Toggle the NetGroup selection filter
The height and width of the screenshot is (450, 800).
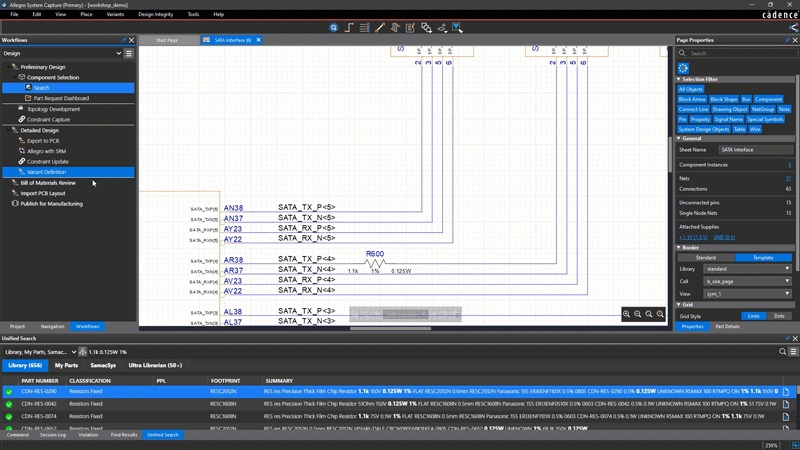(763, 109)
